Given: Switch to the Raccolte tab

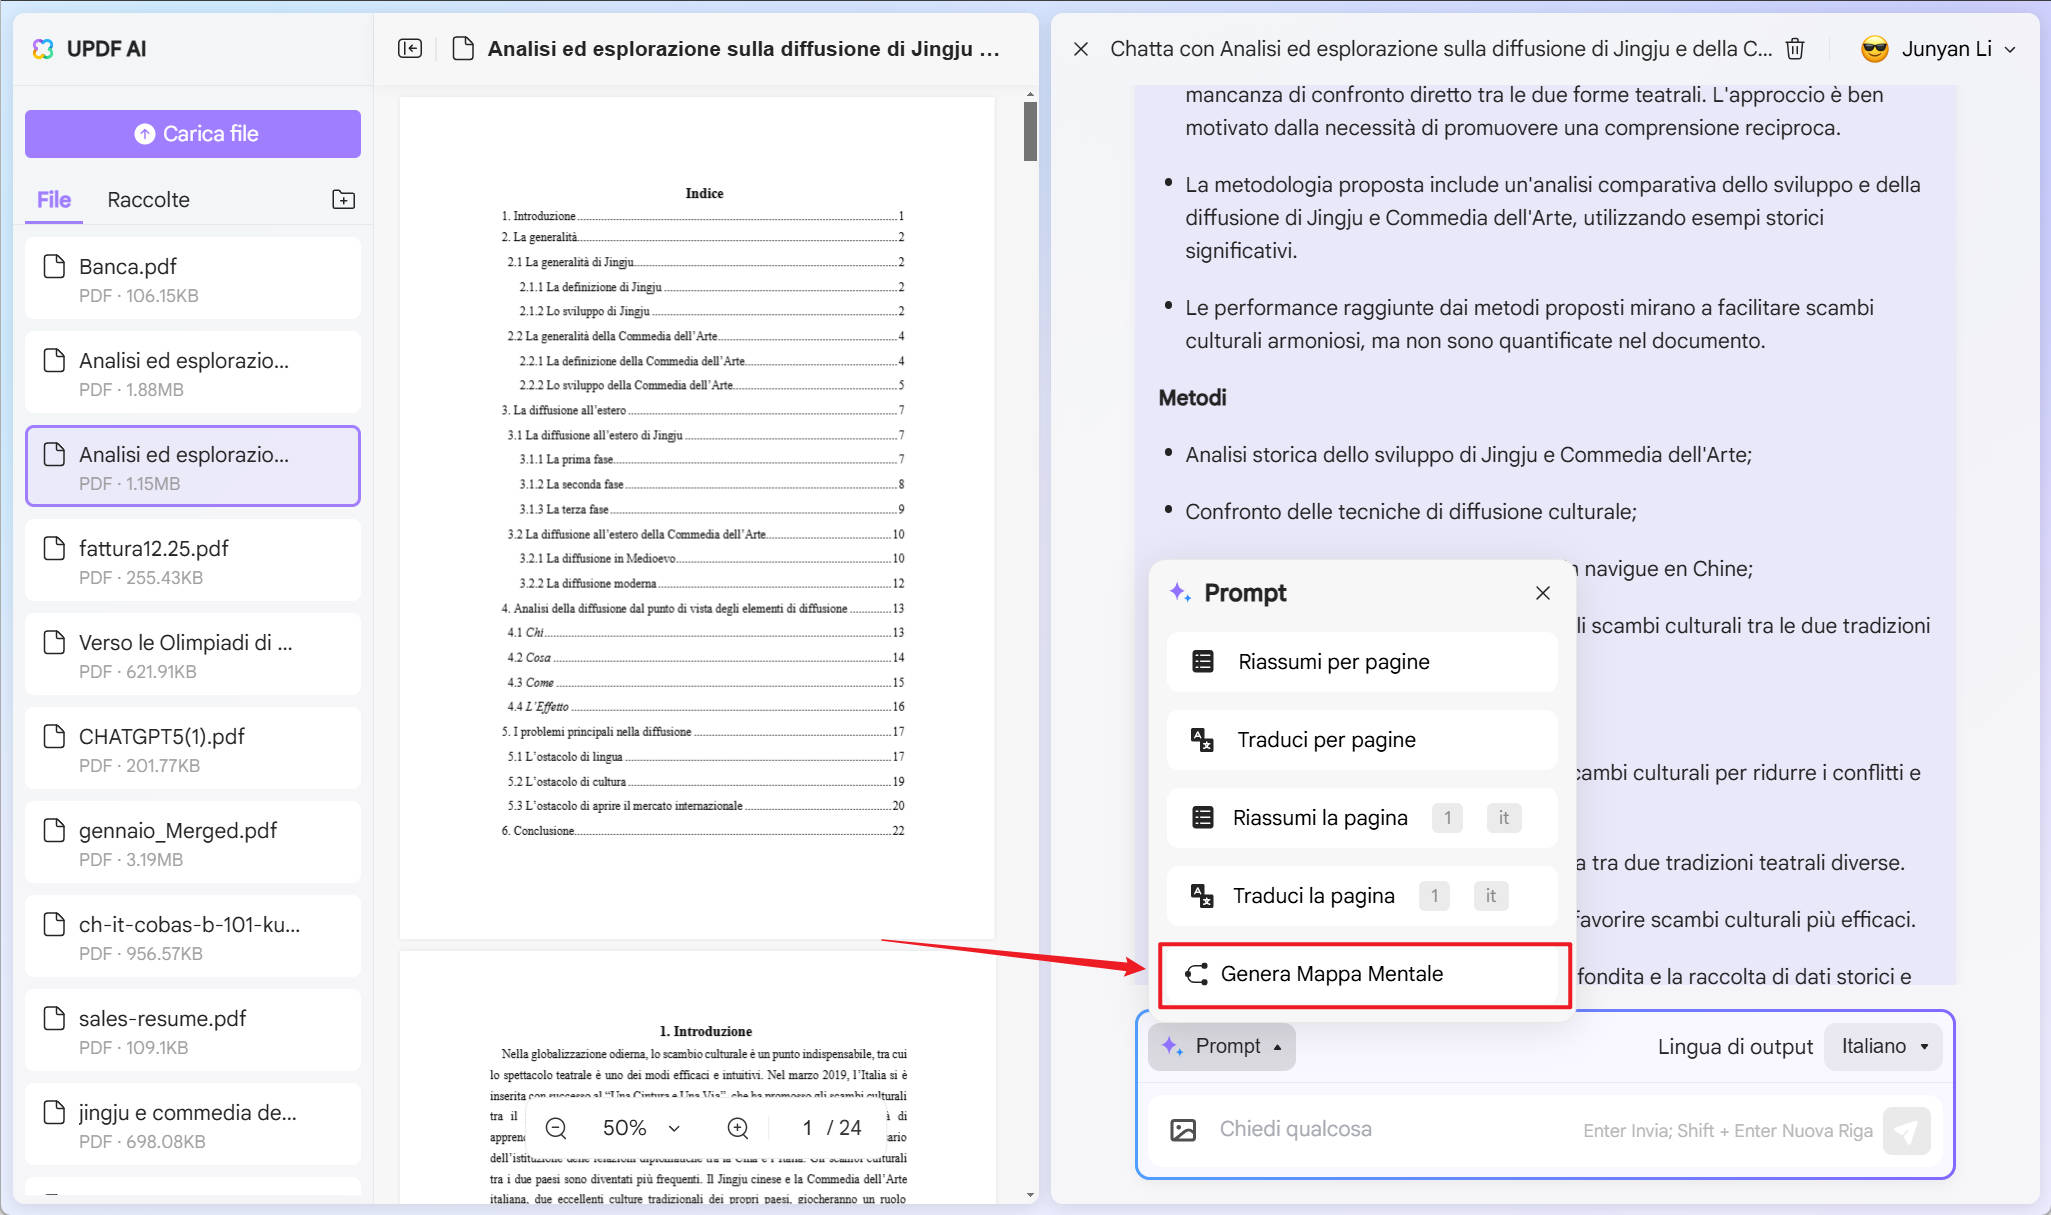Looking at the screenshot, I should [148, 199].
